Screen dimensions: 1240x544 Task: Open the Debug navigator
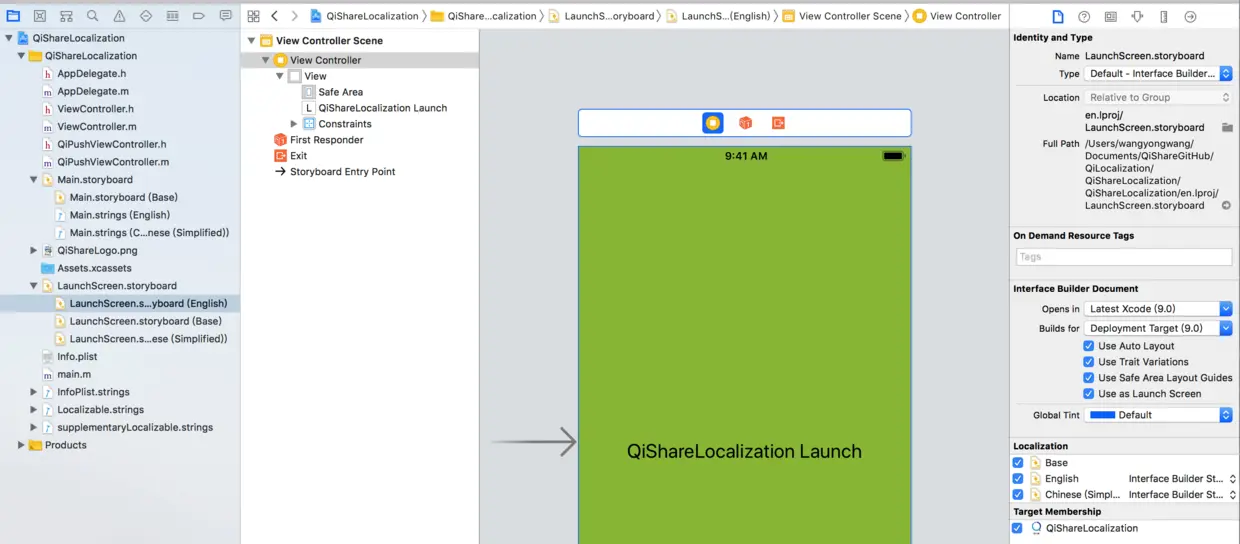point(172,16)
